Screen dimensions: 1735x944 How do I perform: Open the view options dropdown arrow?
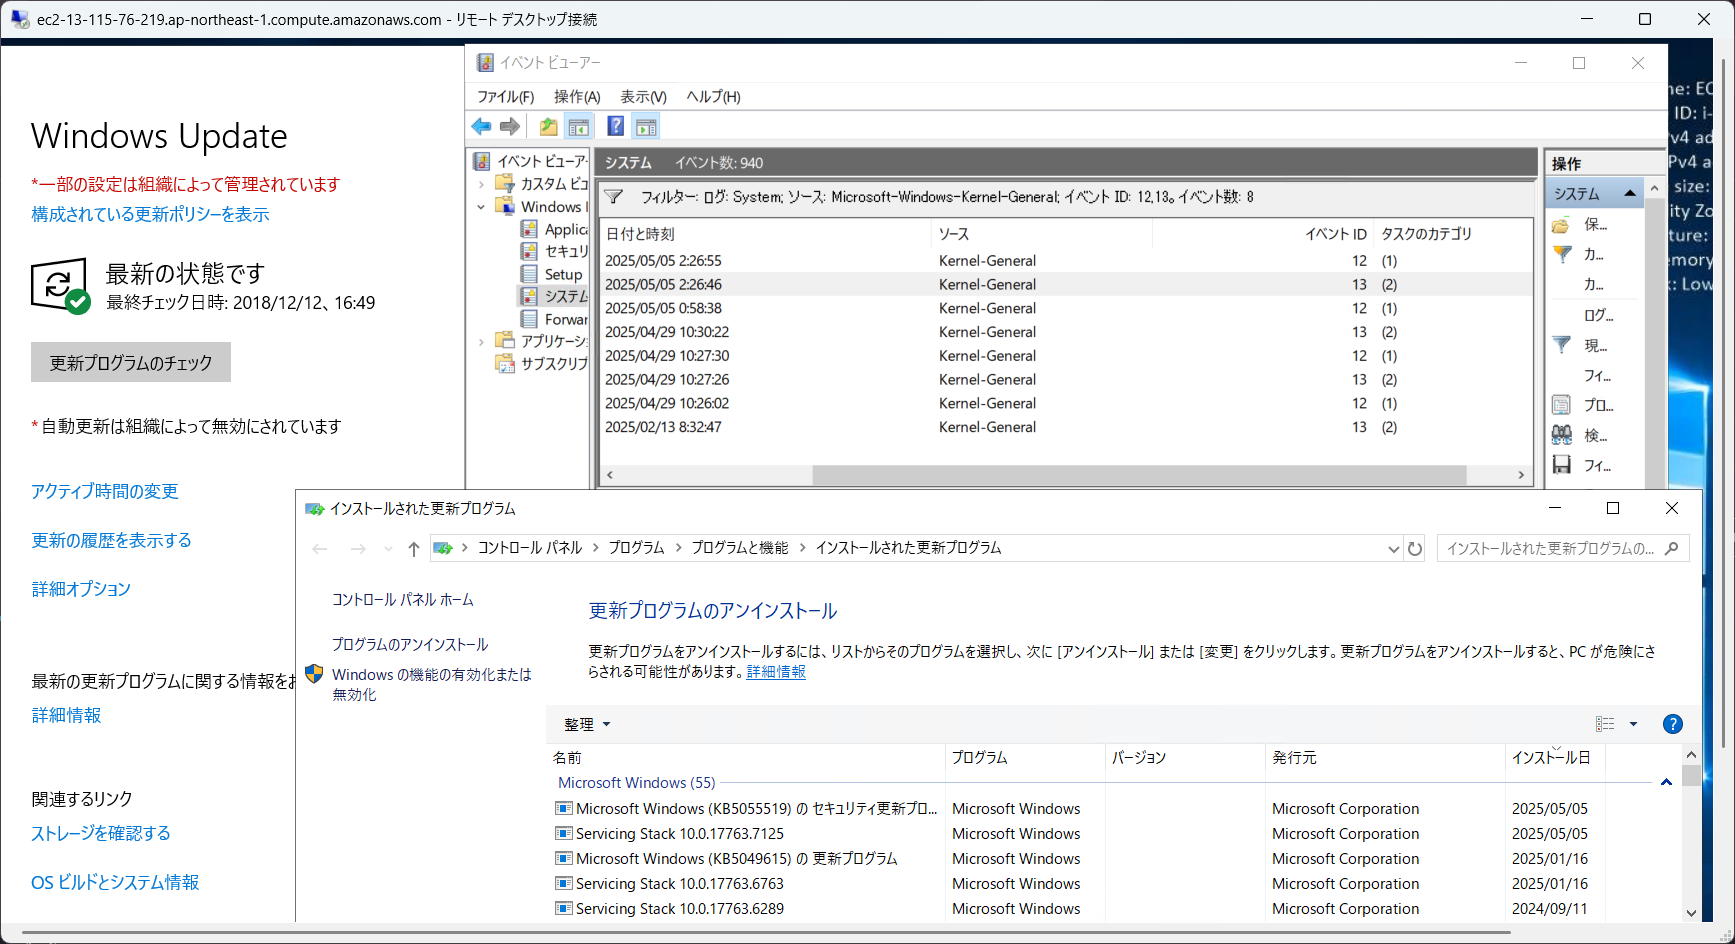(1633, 724)
